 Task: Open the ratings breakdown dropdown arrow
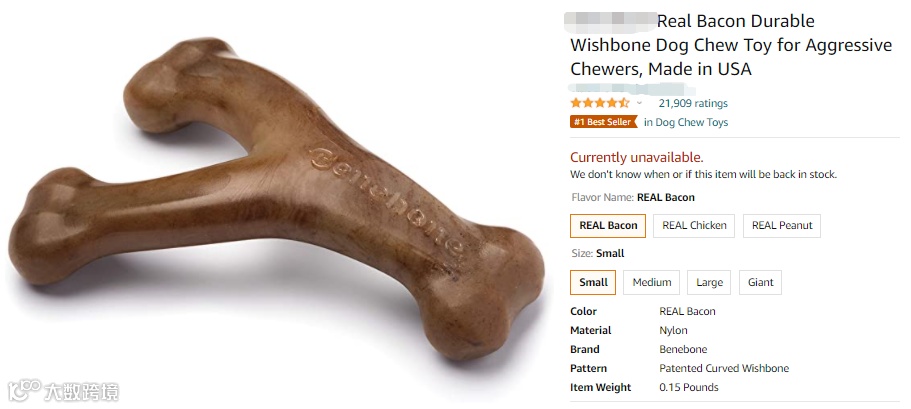[x=639, y=103]
